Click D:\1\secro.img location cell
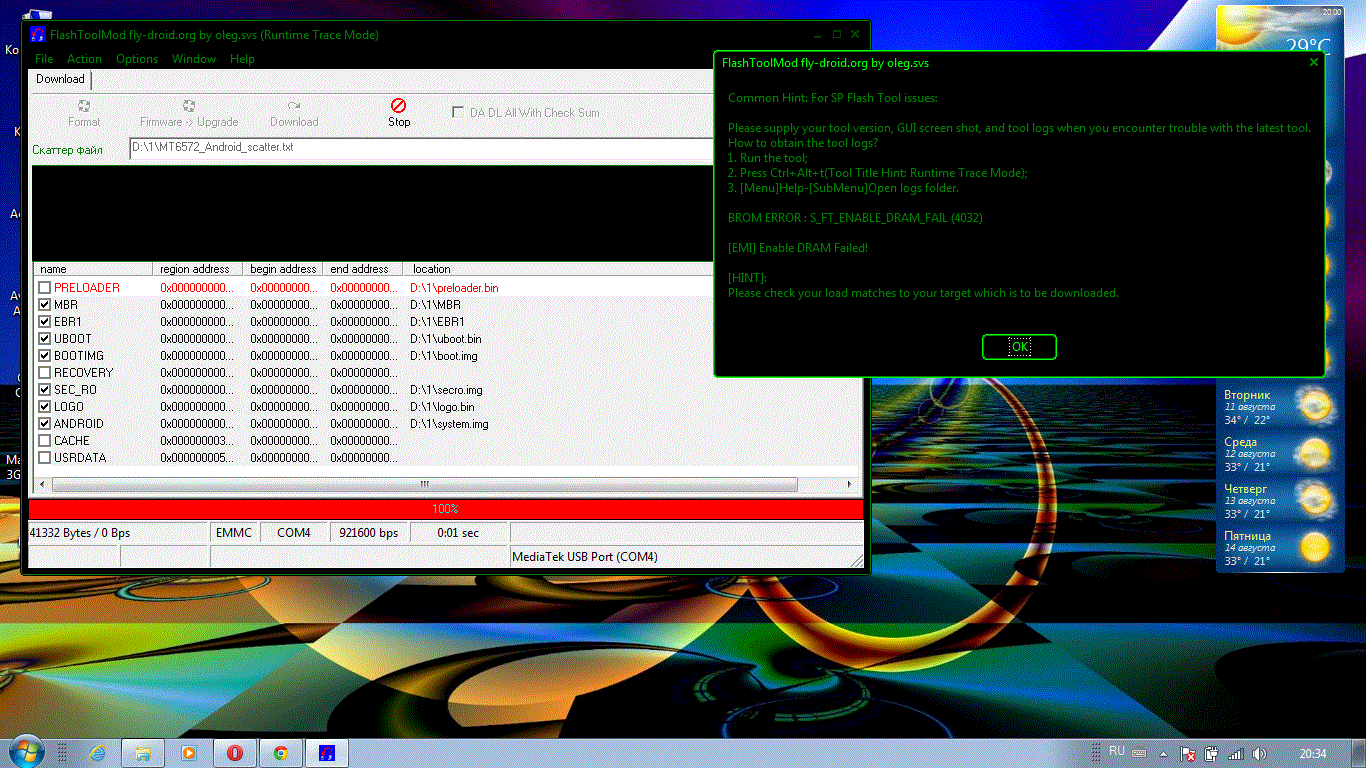The height and width of the screenshot is (768, 1366). point(446,390)
